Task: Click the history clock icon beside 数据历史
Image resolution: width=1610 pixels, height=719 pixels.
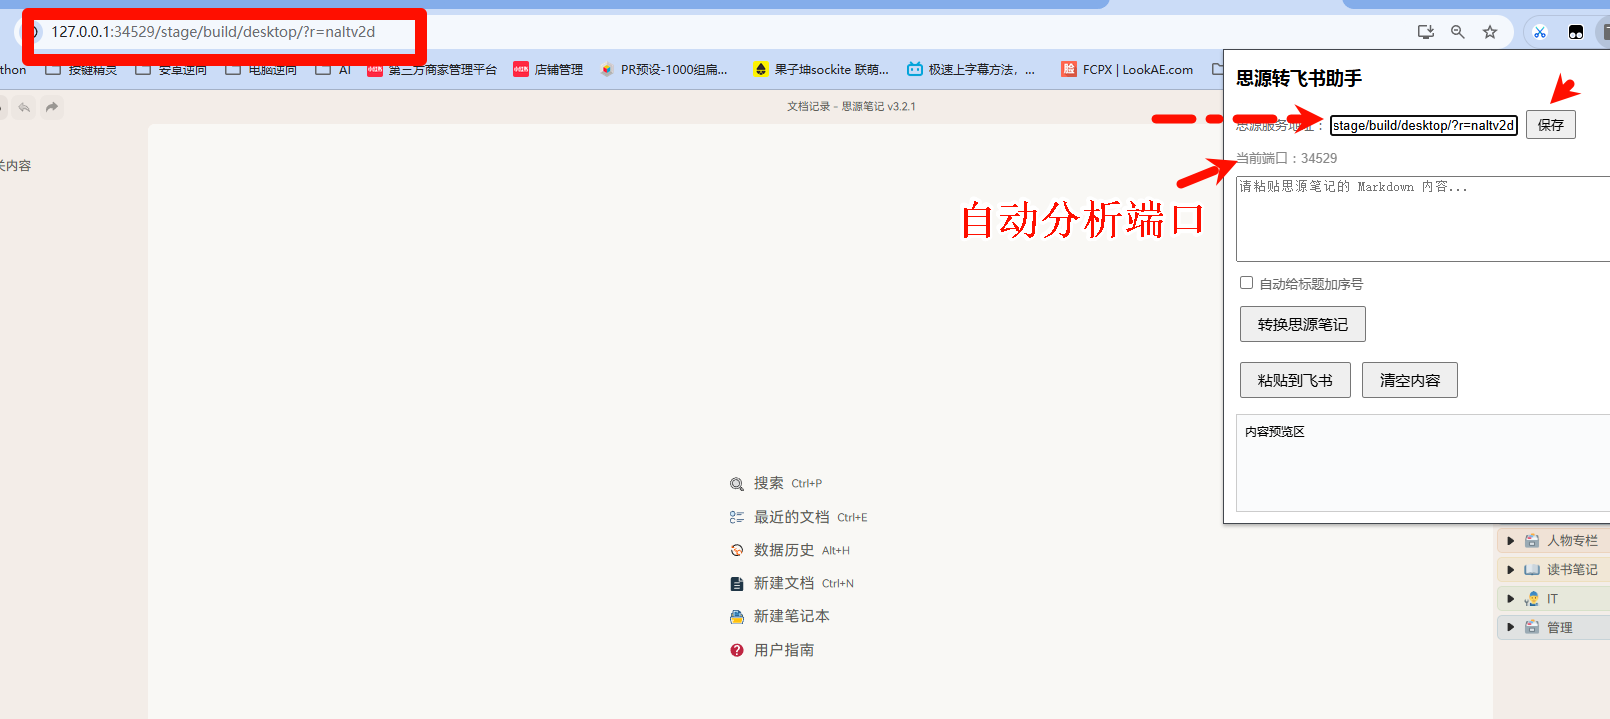Action: (737, 551)
